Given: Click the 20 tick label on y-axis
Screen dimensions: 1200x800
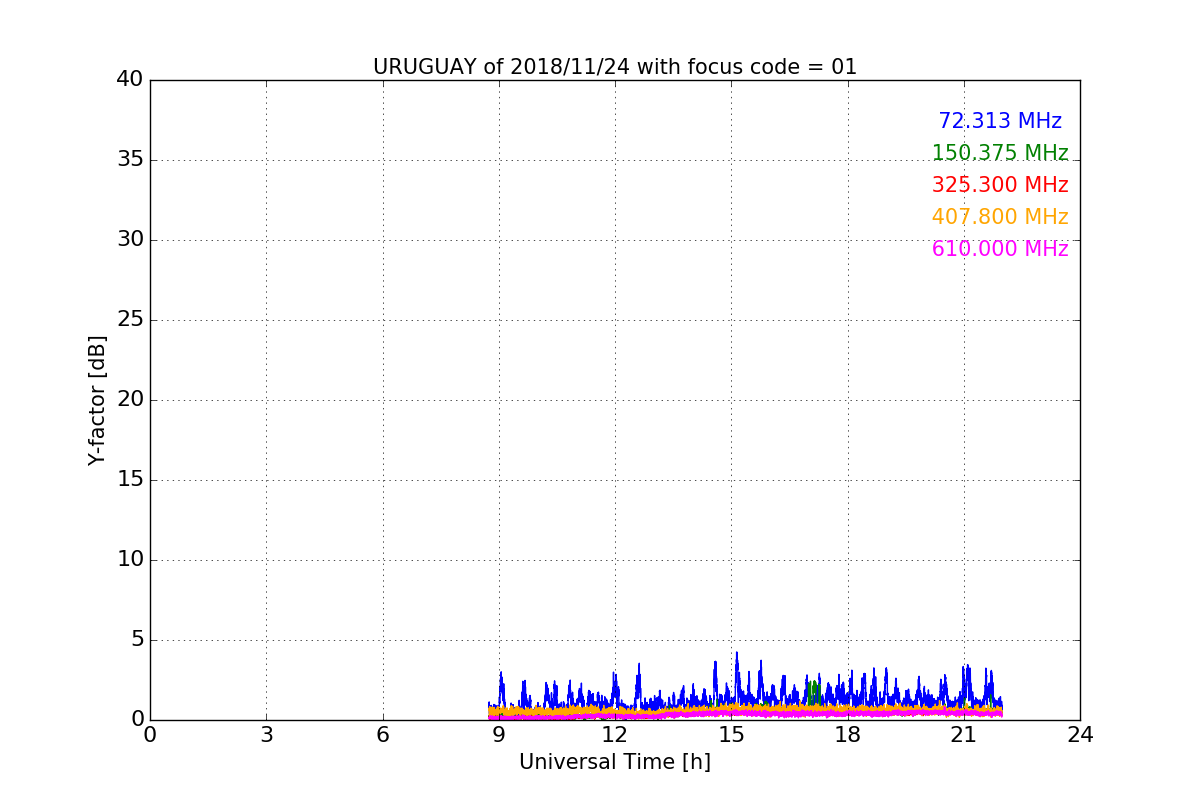Looking at the screenshot, I should [x=130, y=400].
